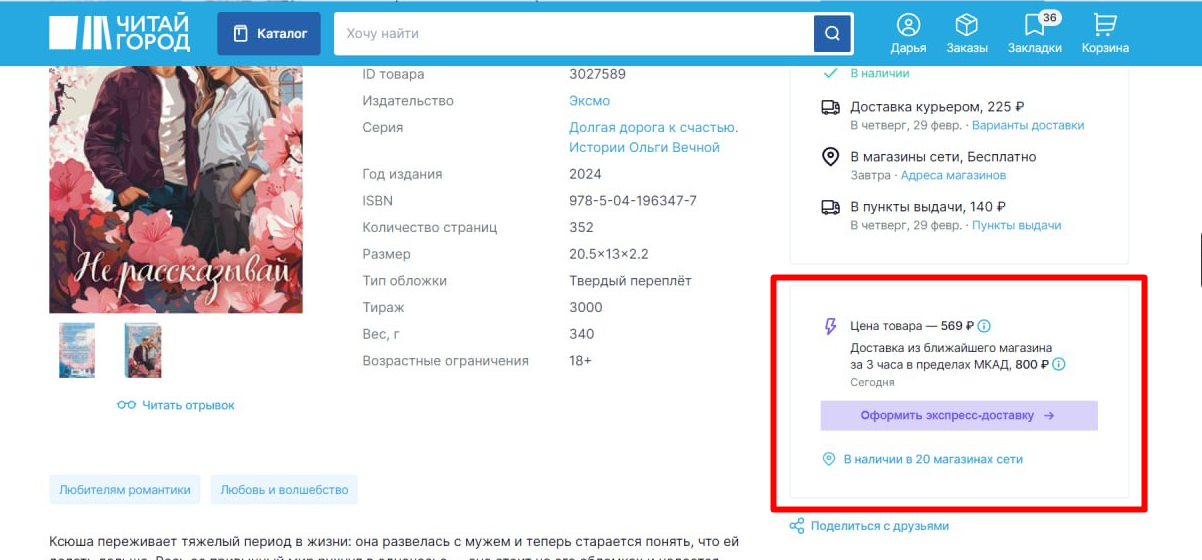Open Эксмо publisher link
The width and height of the screenshot is (1202, 560).
coord(589,101)
